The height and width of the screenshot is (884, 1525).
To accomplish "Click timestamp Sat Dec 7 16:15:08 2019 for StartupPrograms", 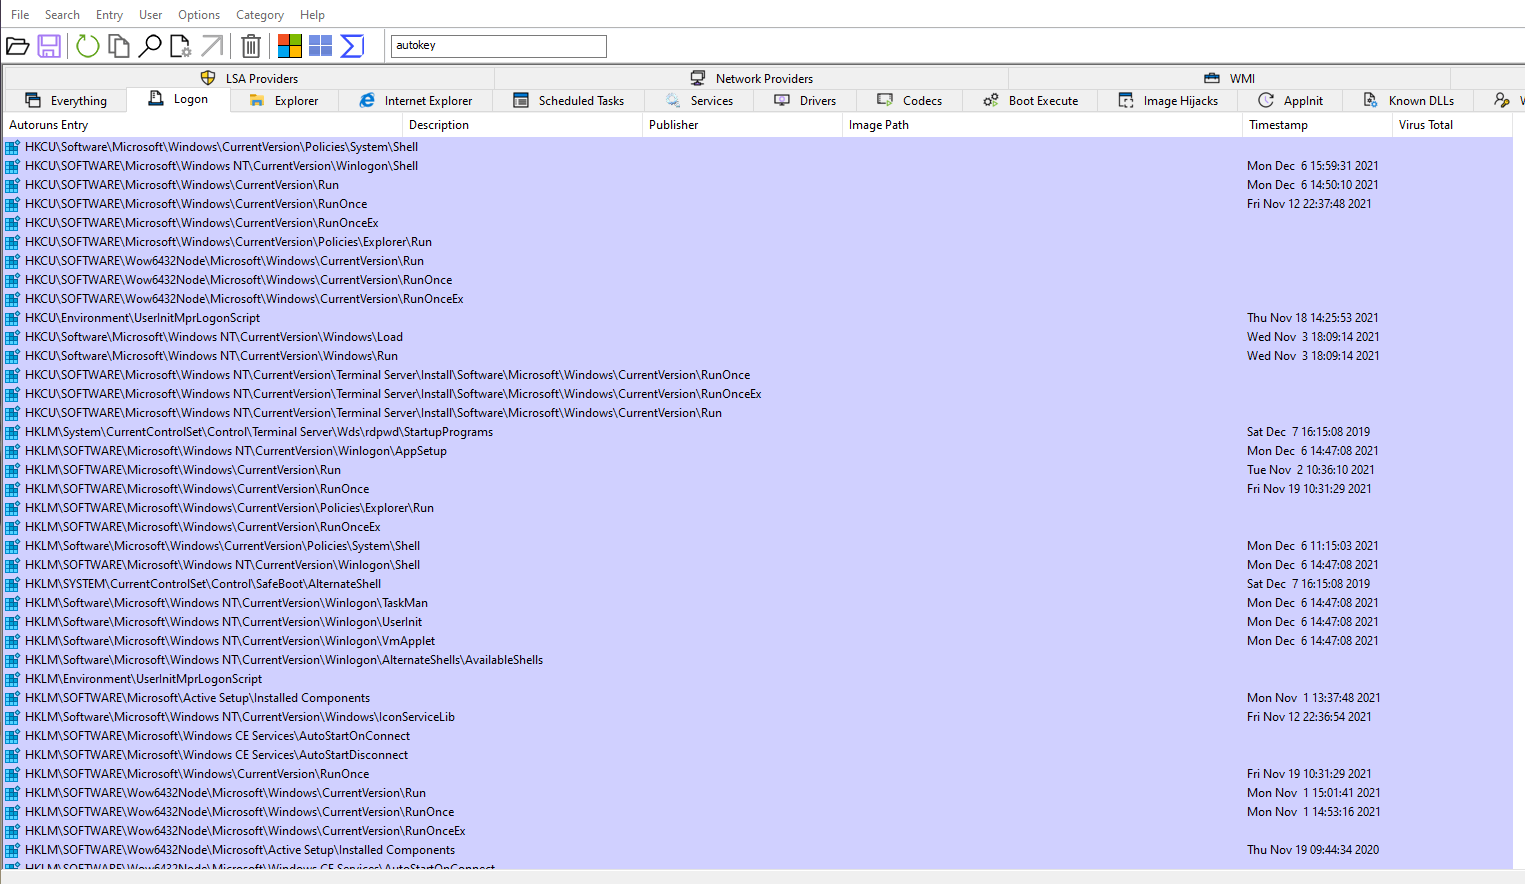I will click(x=1308, y=432).
